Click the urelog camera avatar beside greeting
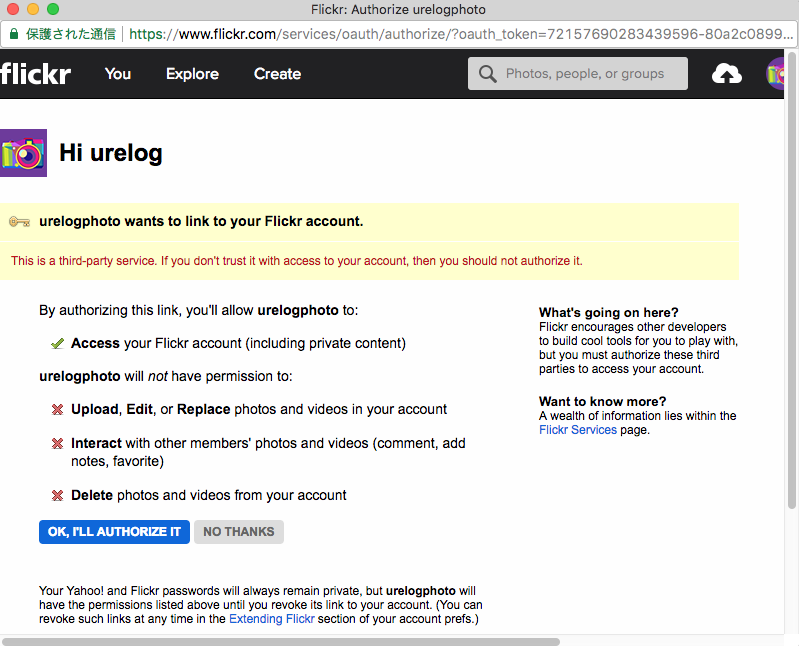This screenshot has height=646, width=799. (x=23, y=153)
